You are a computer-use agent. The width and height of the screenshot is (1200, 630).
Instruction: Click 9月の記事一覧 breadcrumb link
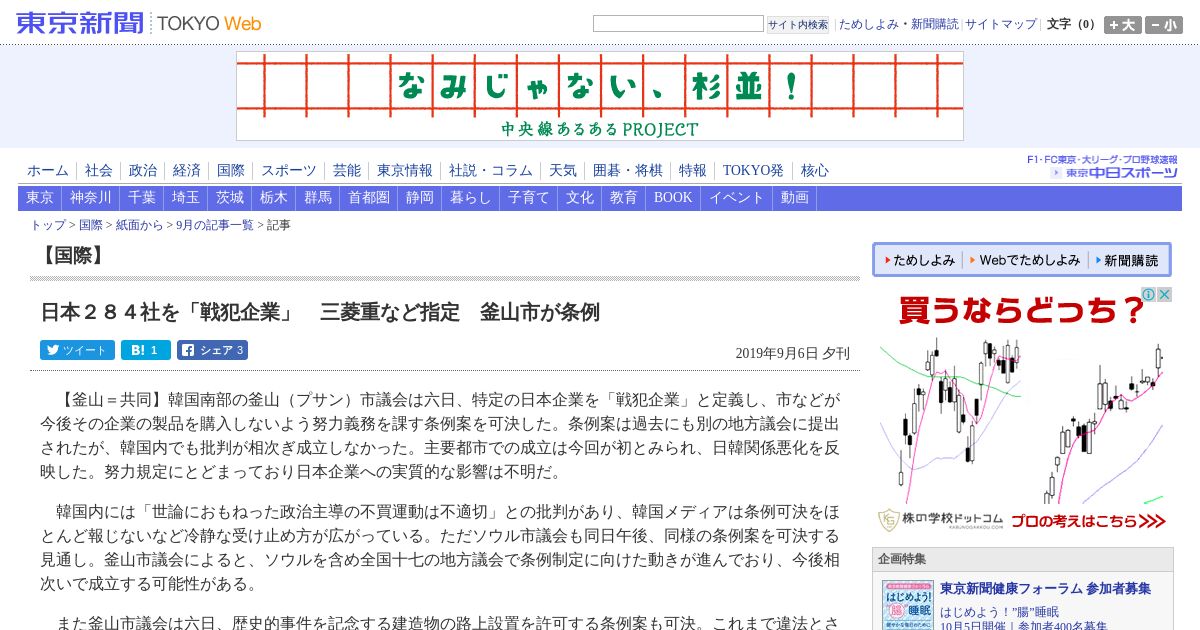coord(215,226)
